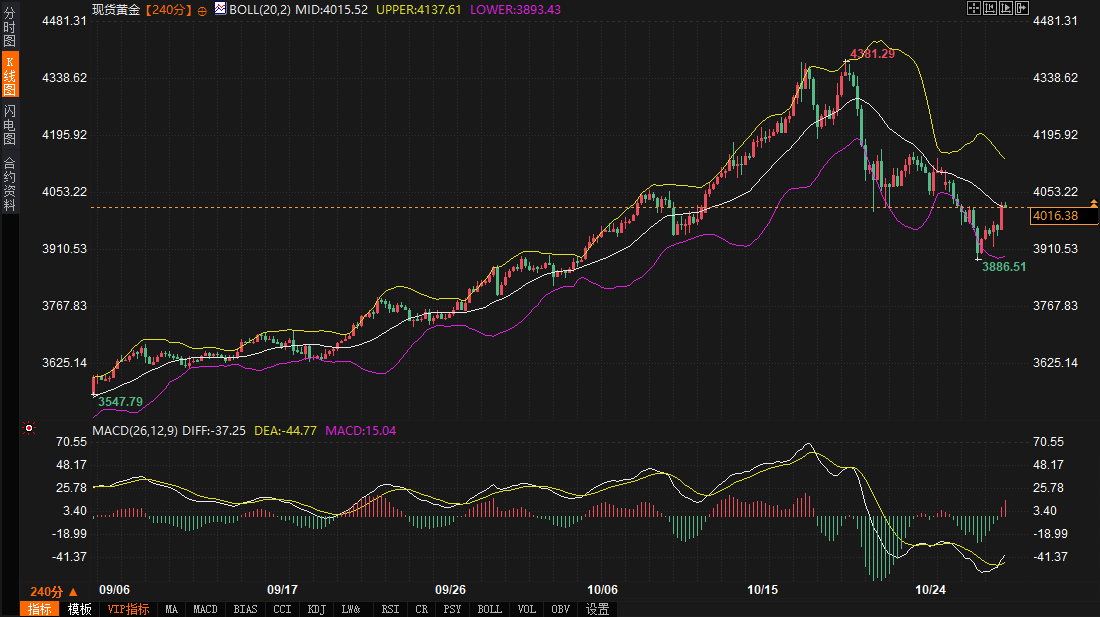Screen dimensions: 1100x617
Task: Click LOWER:3893.43 value
Action: click(515, 10)
